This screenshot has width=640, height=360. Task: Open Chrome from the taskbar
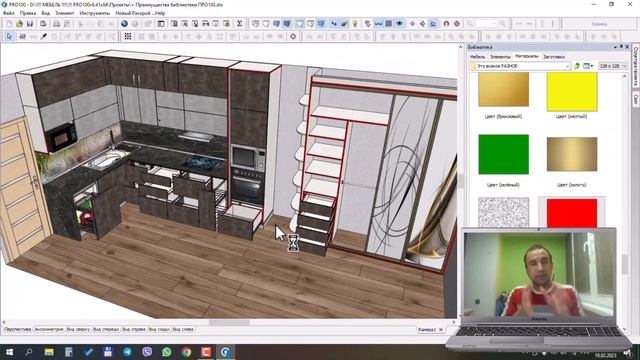(x=186, y=352)
